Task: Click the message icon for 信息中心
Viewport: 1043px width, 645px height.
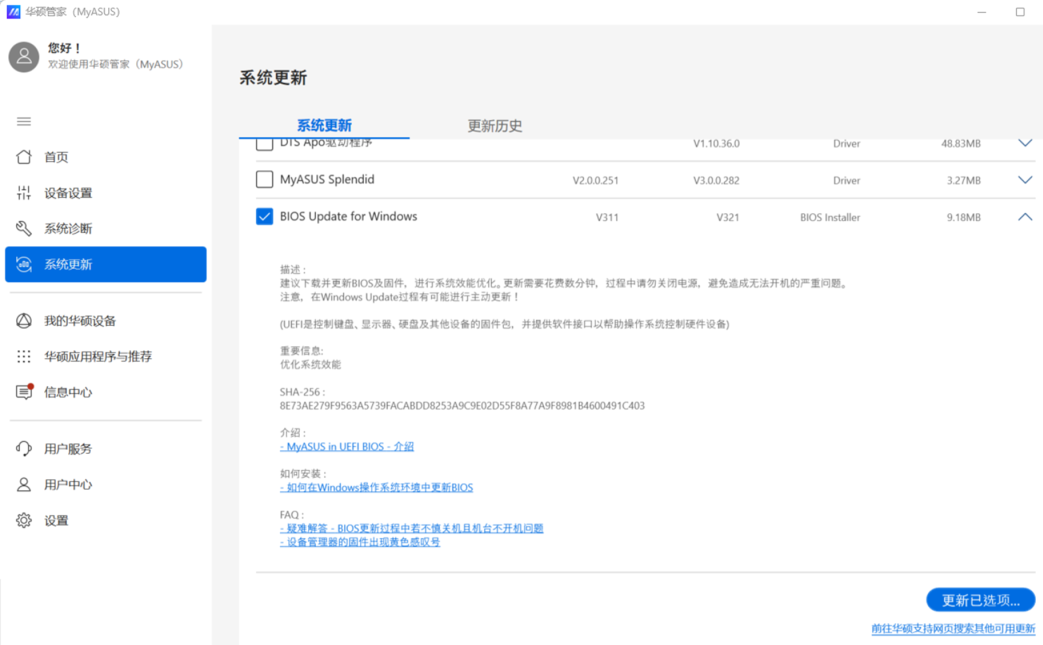Action: (x=24, y=392)
